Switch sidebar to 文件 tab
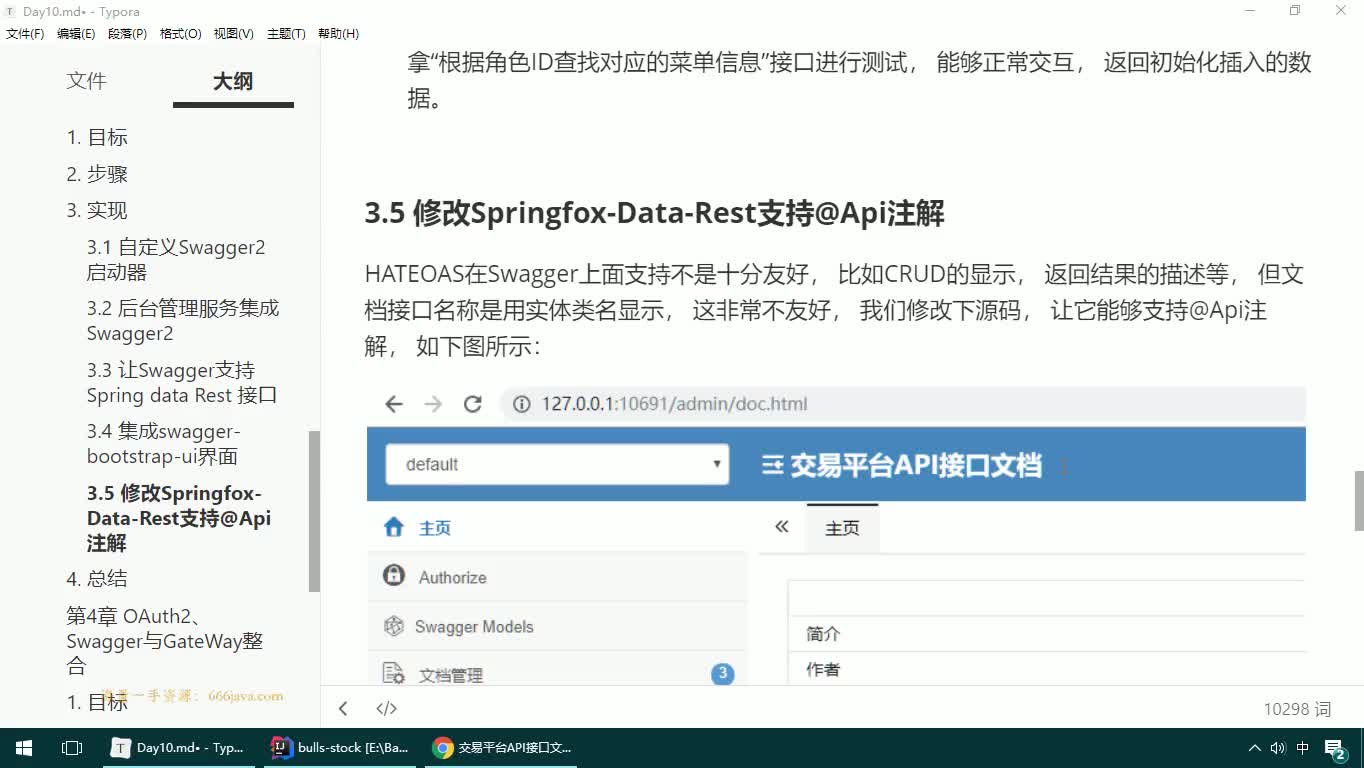The image size is (1364, 768). (x=86, y=81)
